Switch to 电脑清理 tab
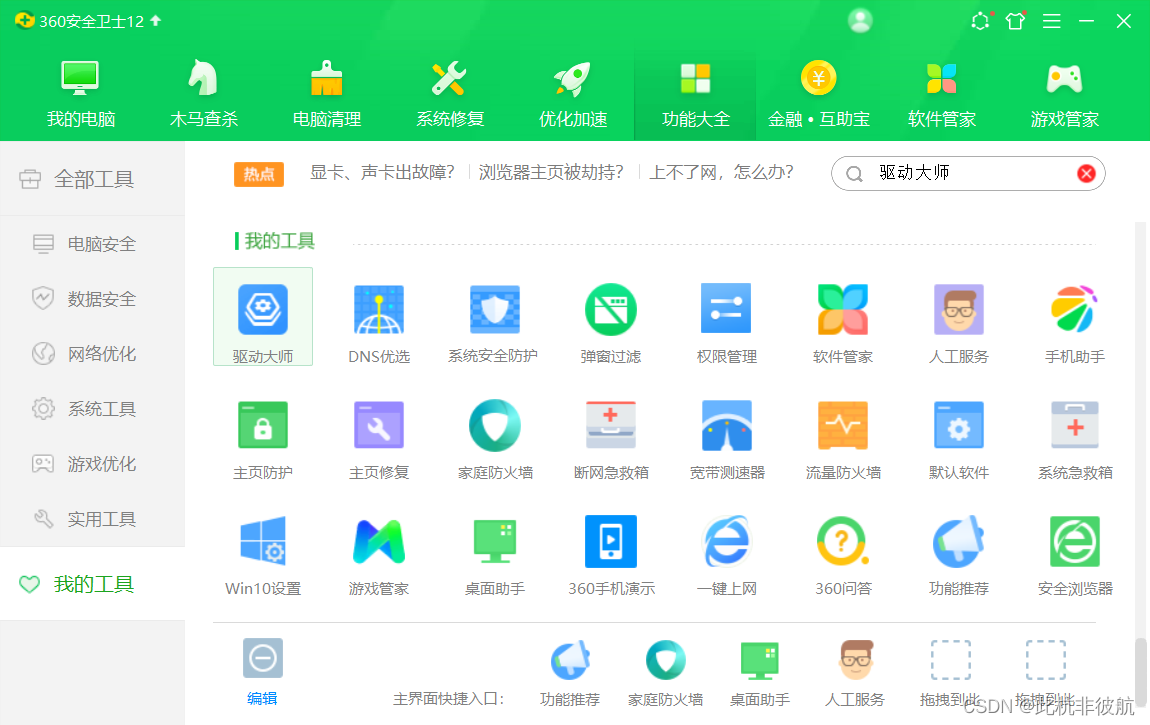The height and width of the screenshot is (725, 1150). pos(326,94)
